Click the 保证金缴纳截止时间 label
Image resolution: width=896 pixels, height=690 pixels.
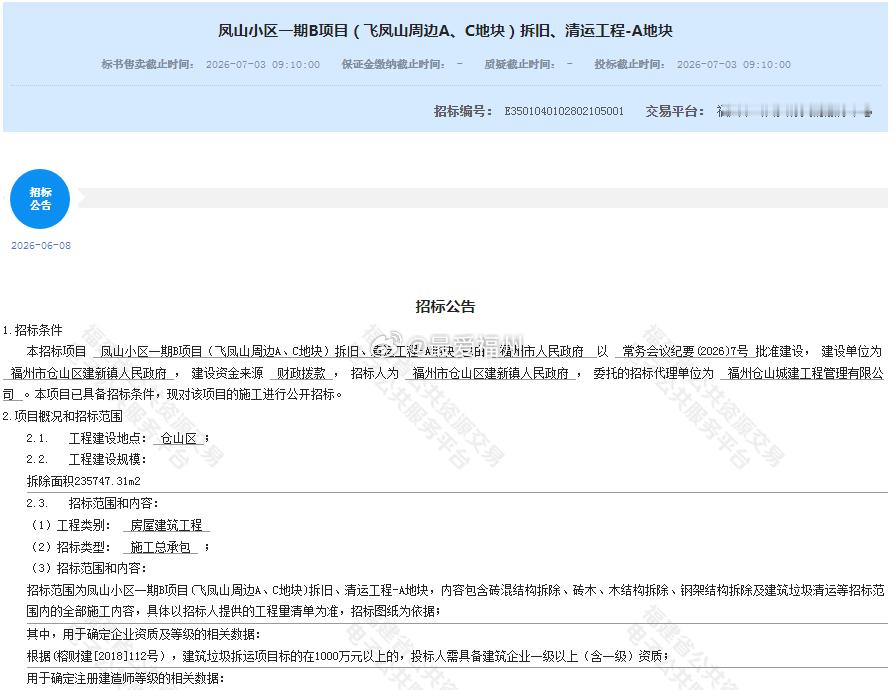393,65
